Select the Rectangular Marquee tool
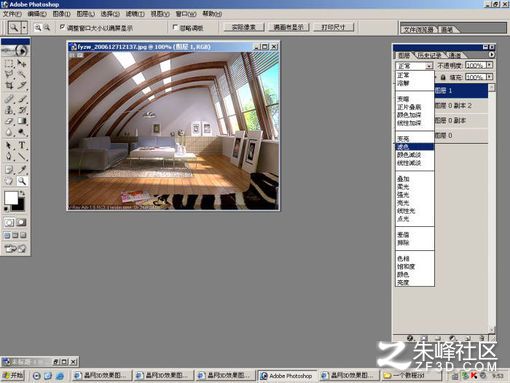 click(x=9, y=63)
